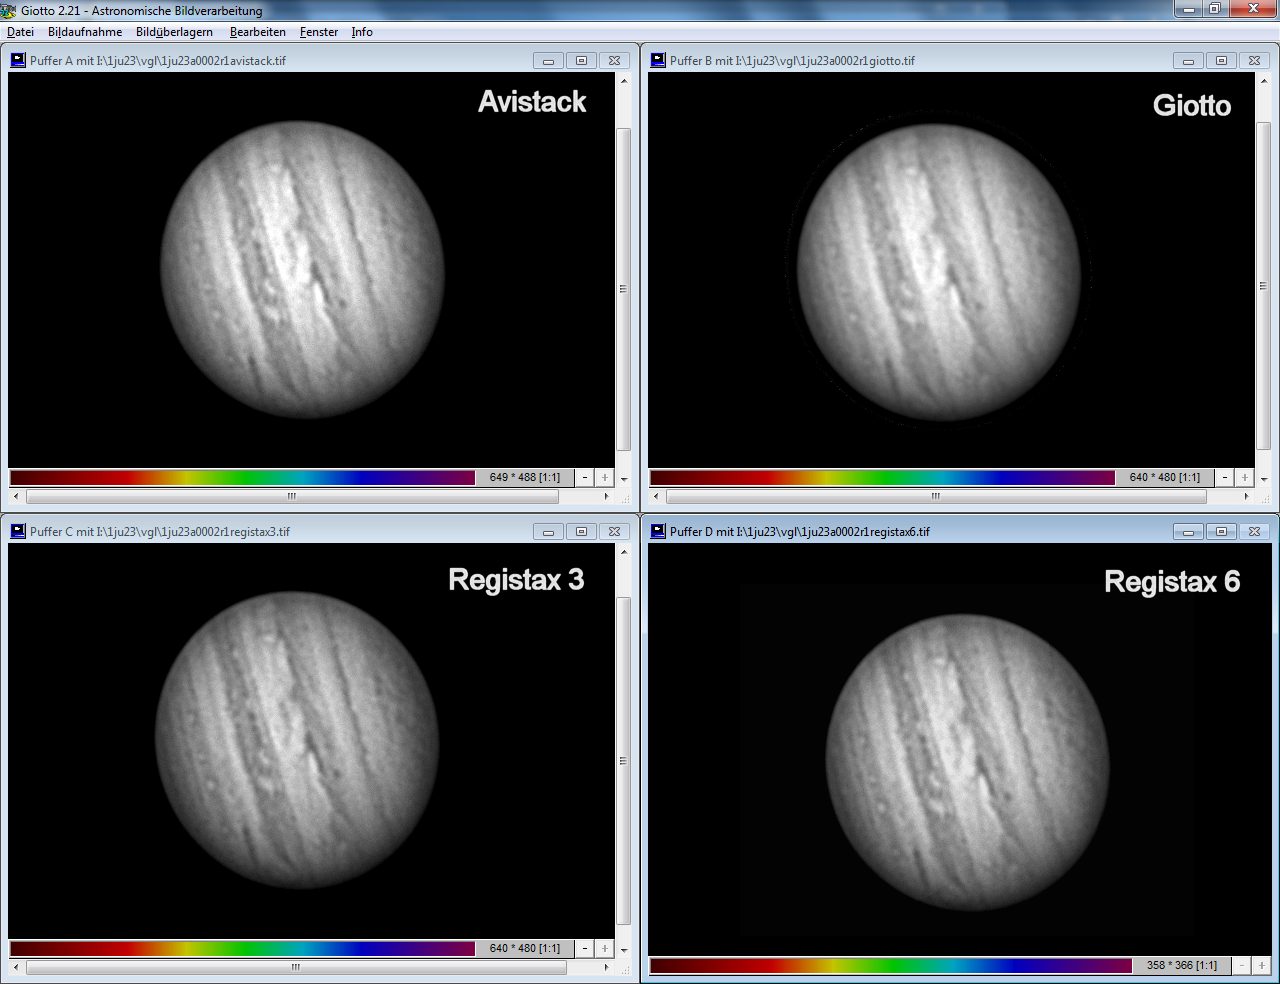Open the Bildüberlagern menu
Screen dimensions: 1280x984
pos(174,32)
